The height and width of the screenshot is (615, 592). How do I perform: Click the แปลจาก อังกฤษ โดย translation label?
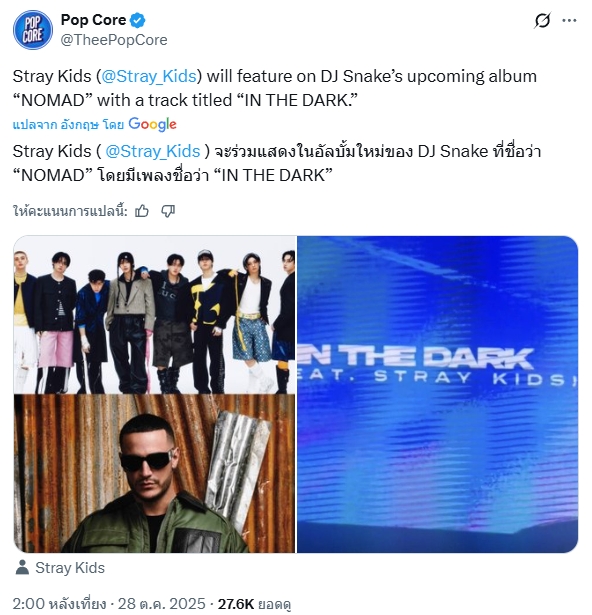pos(68,125)
